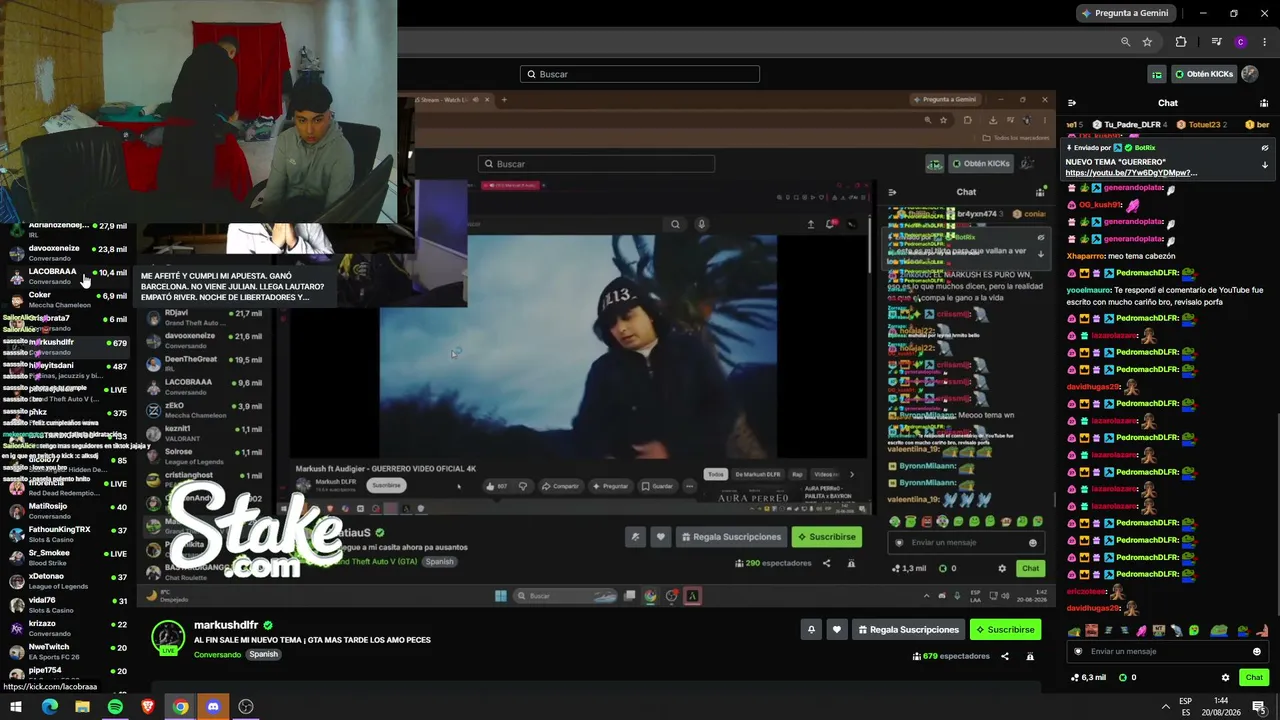
Task: Open the emoji picker in the chat box
Action: [x=1257, y=651]
